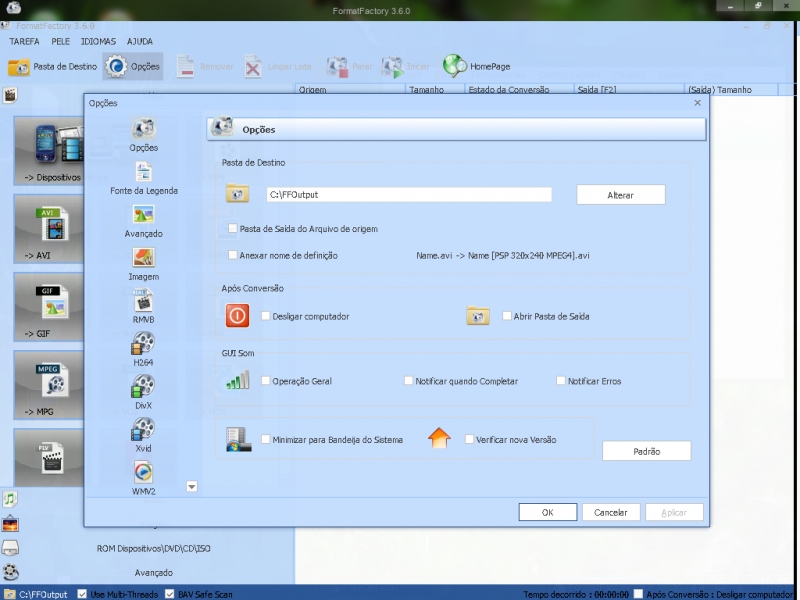This screenshot has height=600, width=800.
Task: Open the picture category icon in left strip
Action: pos(10,524)
